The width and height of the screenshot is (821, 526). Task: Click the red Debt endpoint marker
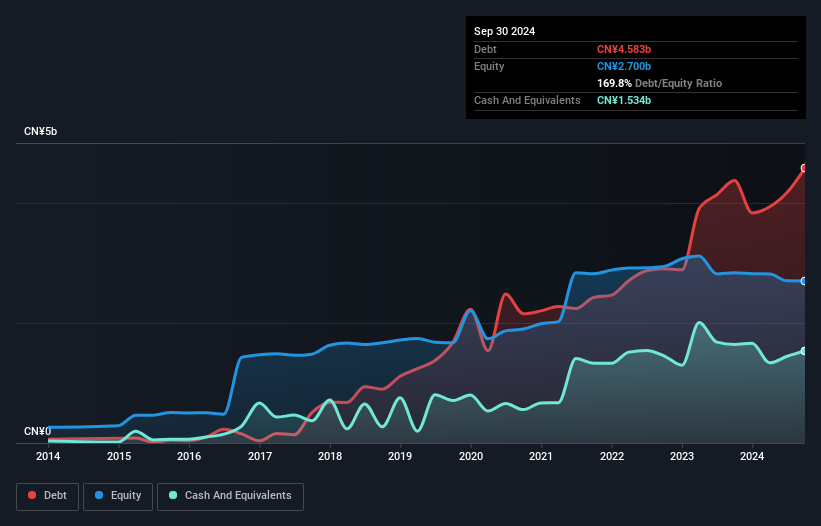pos(804,168)
